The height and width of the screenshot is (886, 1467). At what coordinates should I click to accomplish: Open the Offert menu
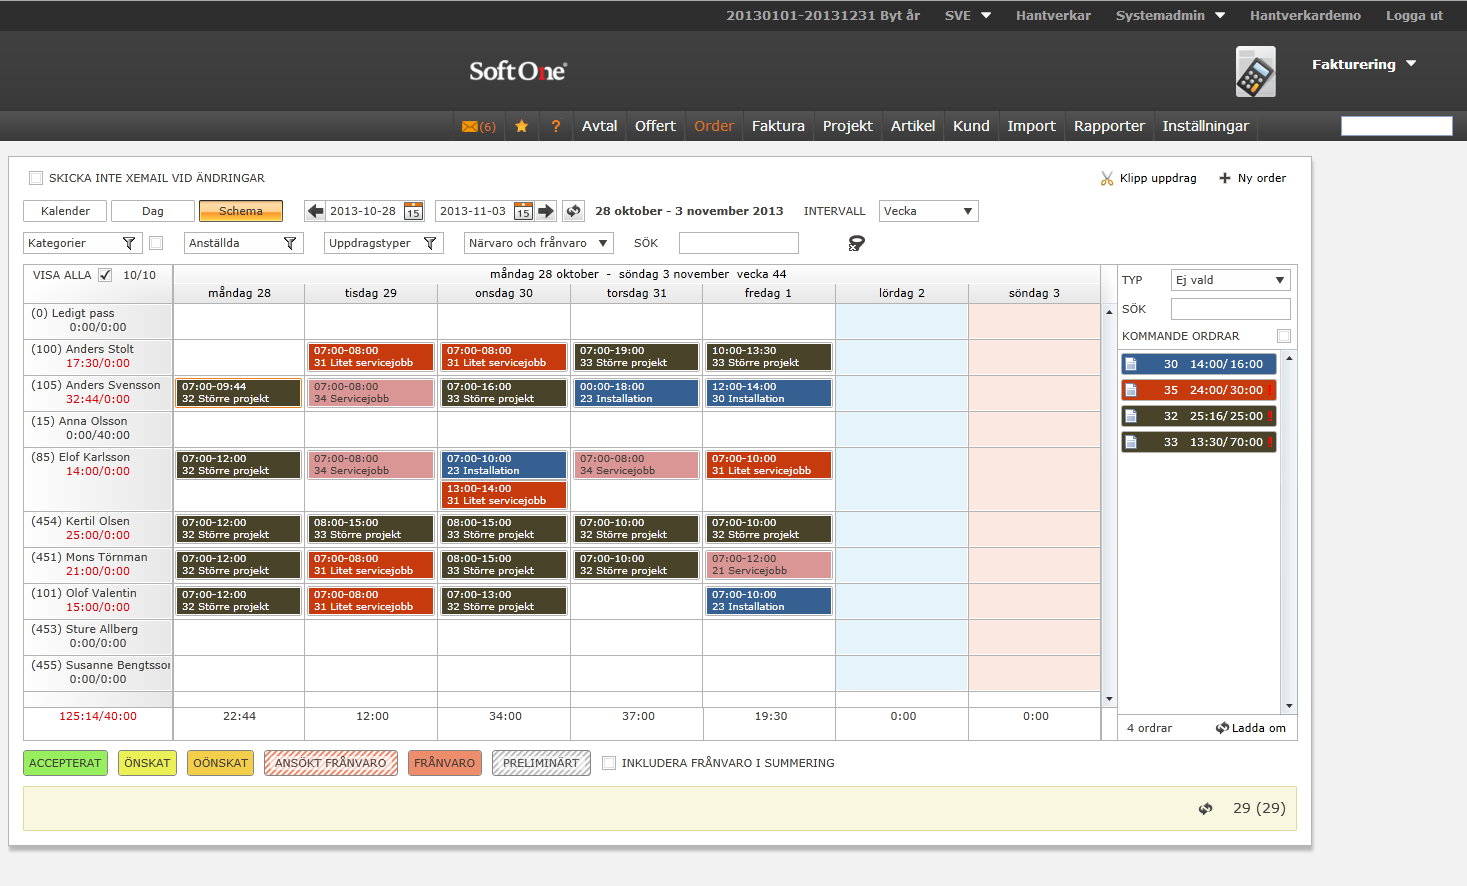point(655,126)
